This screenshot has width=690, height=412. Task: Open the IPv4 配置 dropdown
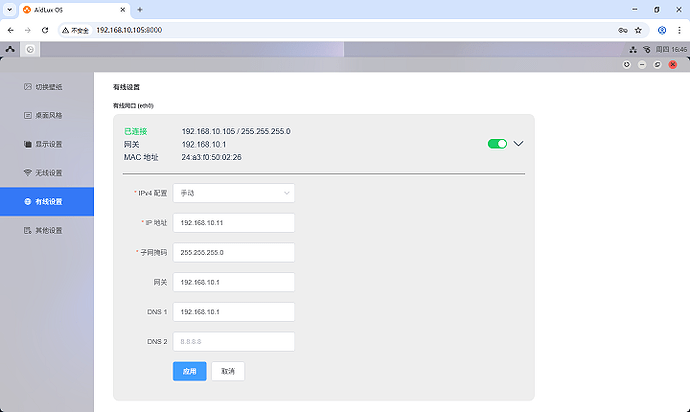coord(234,192)
